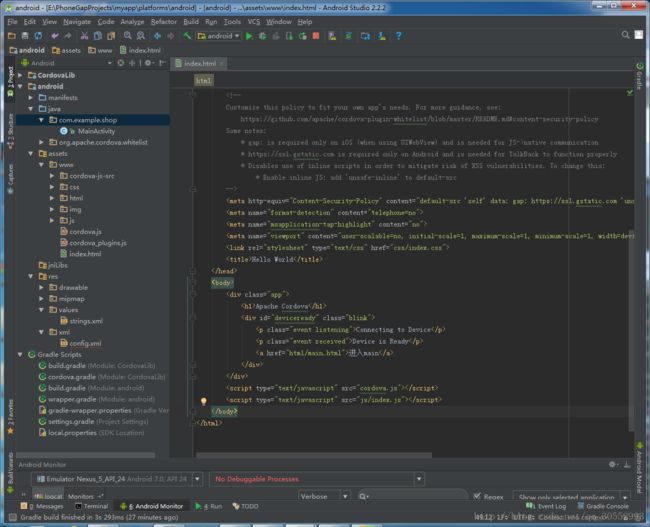Click the logcat search input field
Screen dimensions: 650x527
point(412,496)
